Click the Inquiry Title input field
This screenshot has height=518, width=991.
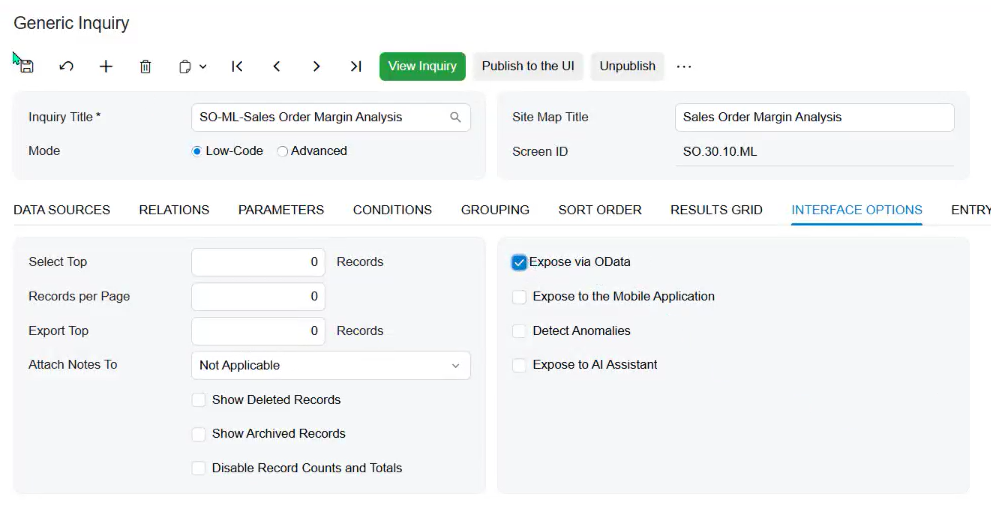331,117
